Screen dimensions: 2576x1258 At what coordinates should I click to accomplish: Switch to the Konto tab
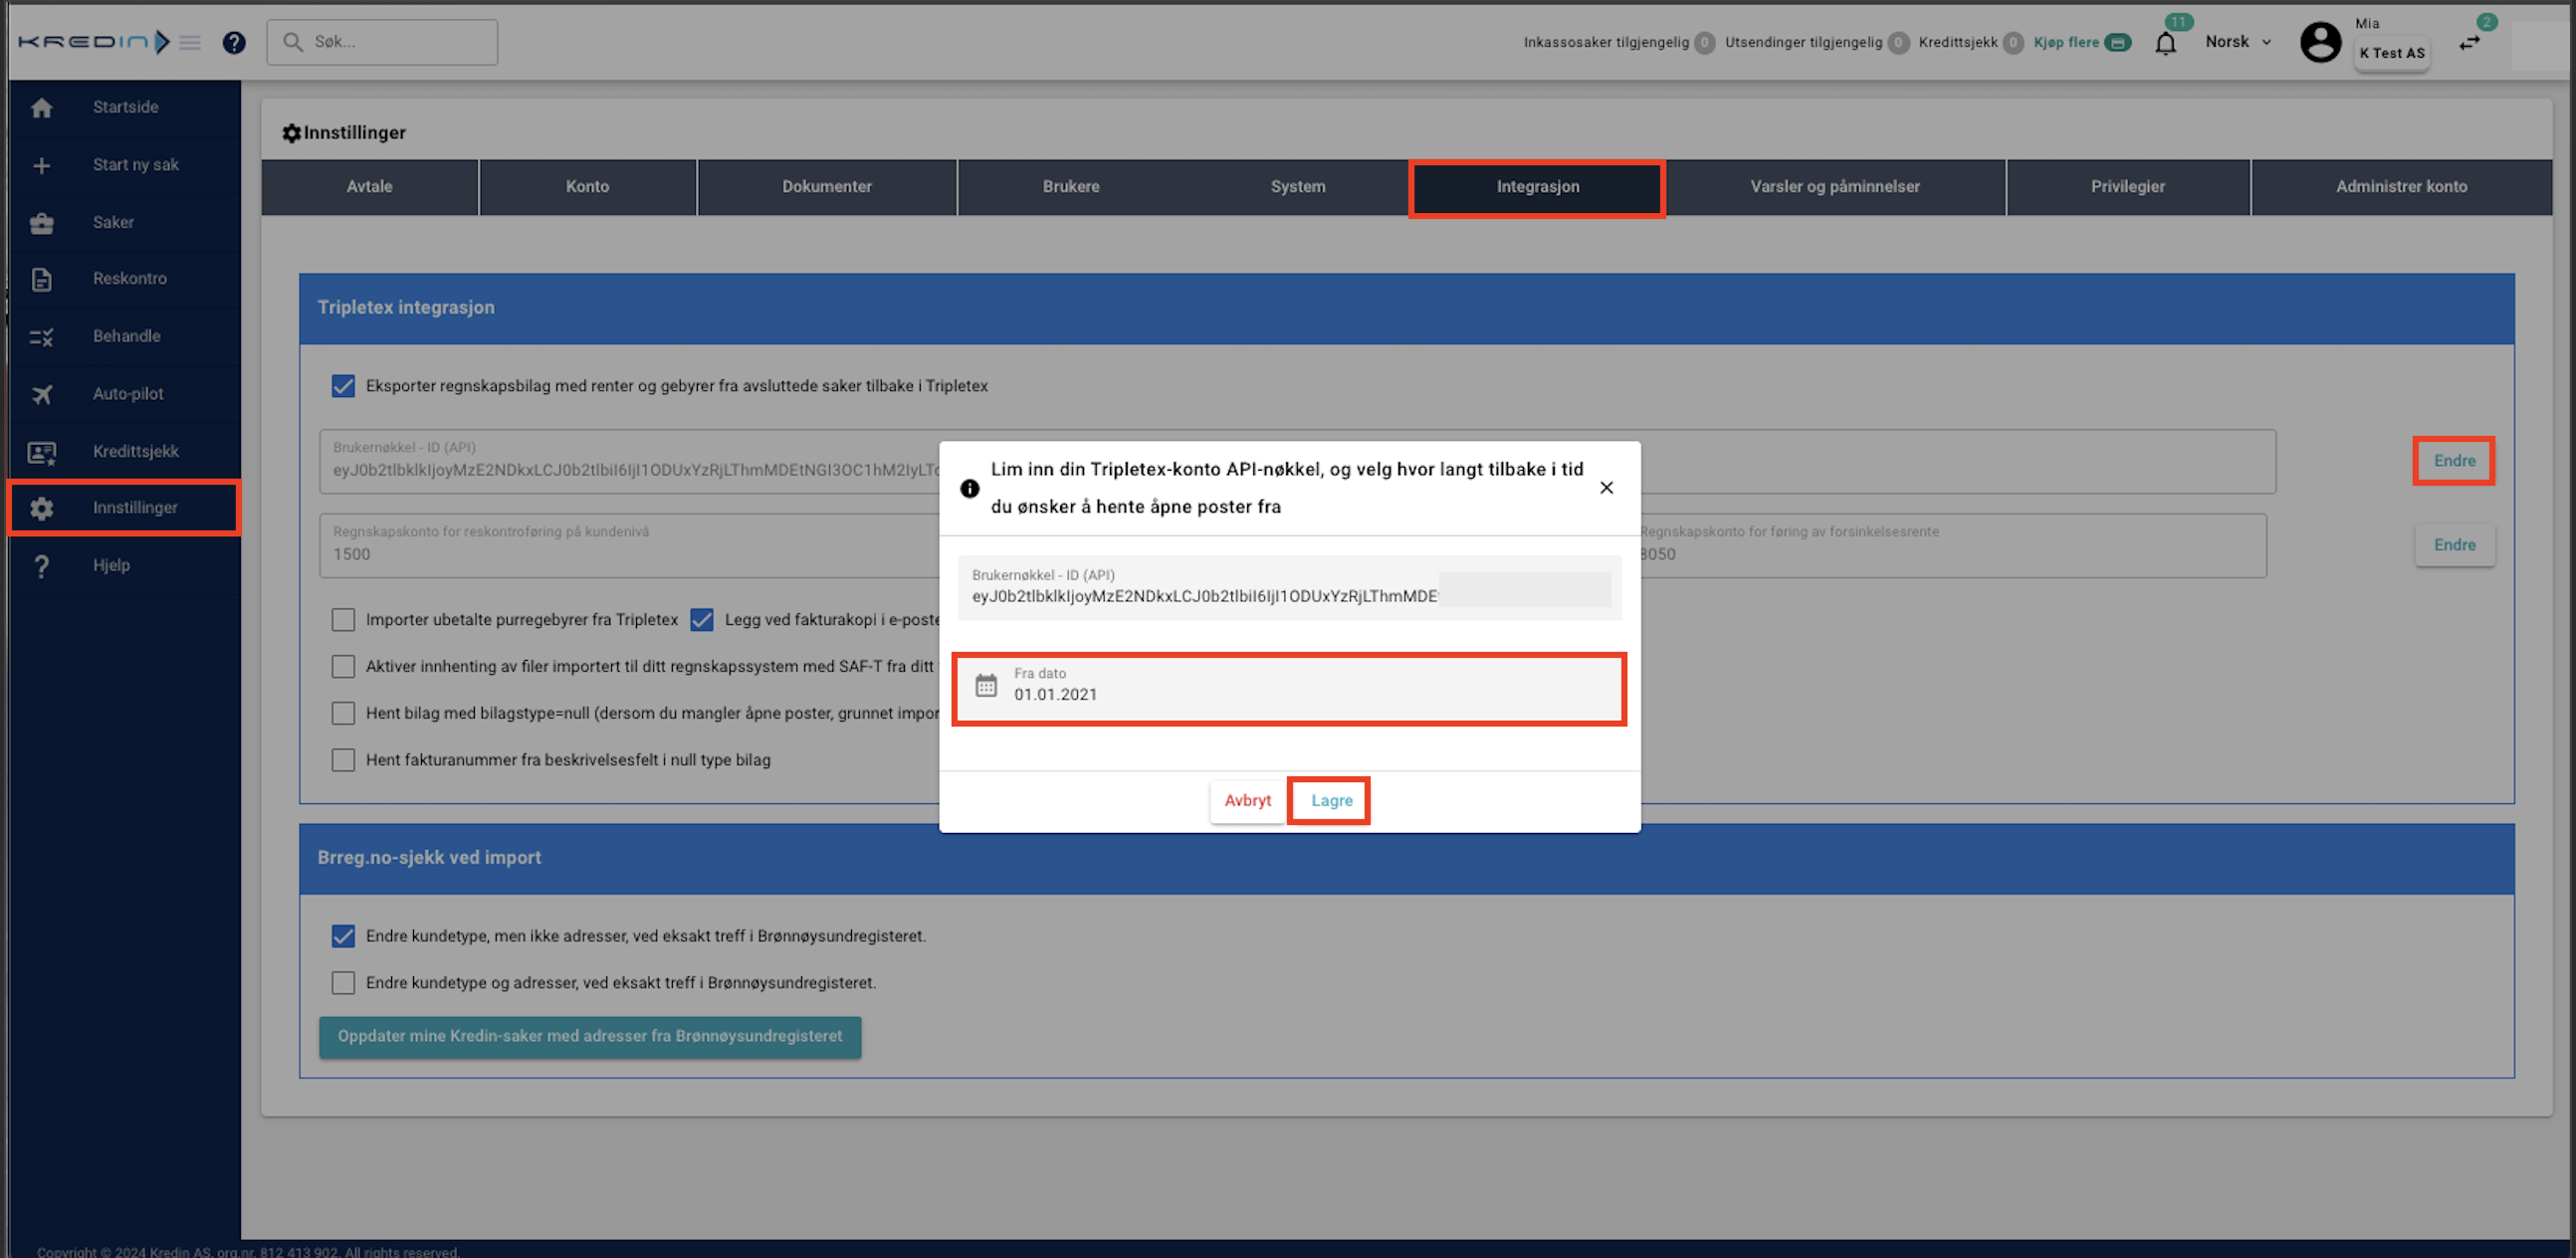click(x=587, y=187)
